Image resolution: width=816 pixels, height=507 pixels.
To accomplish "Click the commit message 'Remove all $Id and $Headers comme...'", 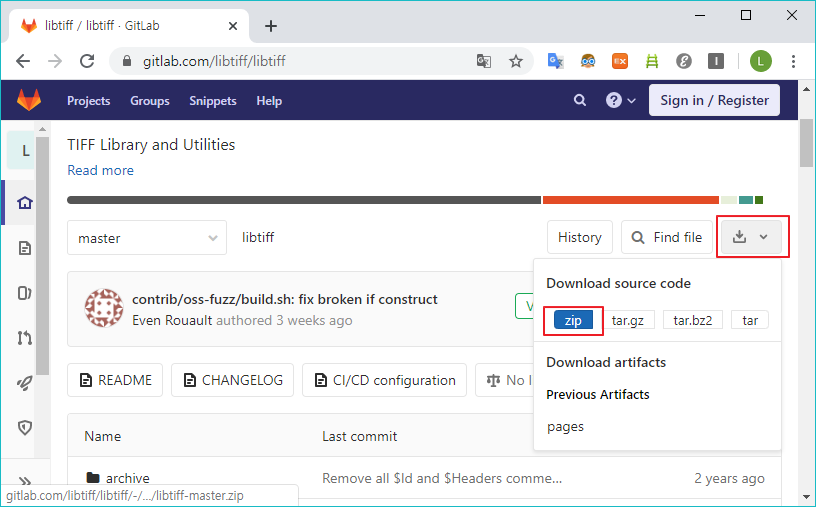I will pos(442,478).
